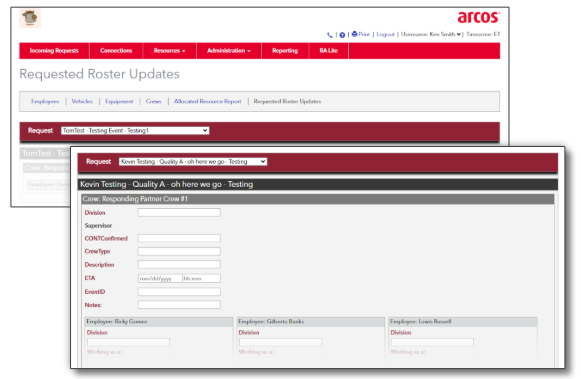Click the EventID input field

(x=179, y=292)
